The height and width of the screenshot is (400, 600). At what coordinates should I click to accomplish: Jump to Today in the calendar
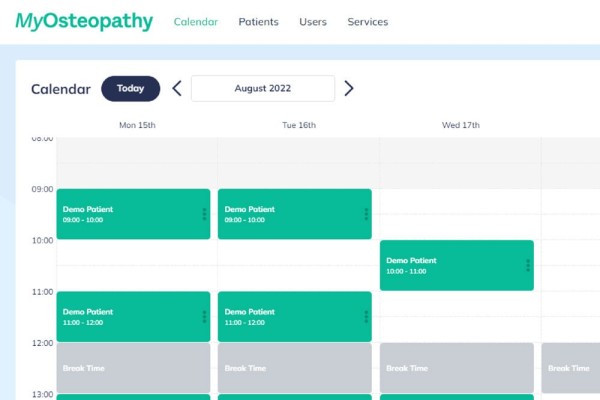click(130, 88)
